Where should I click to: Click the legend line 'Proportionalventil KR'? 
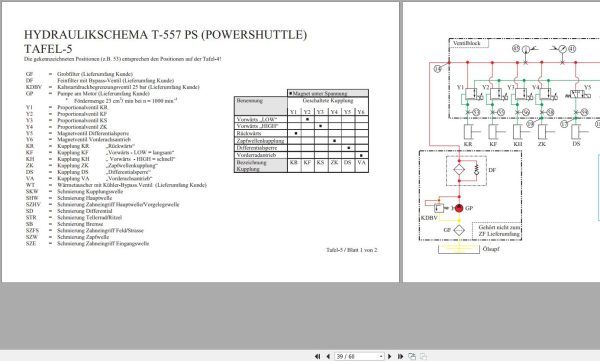click(x=82, y=108)
